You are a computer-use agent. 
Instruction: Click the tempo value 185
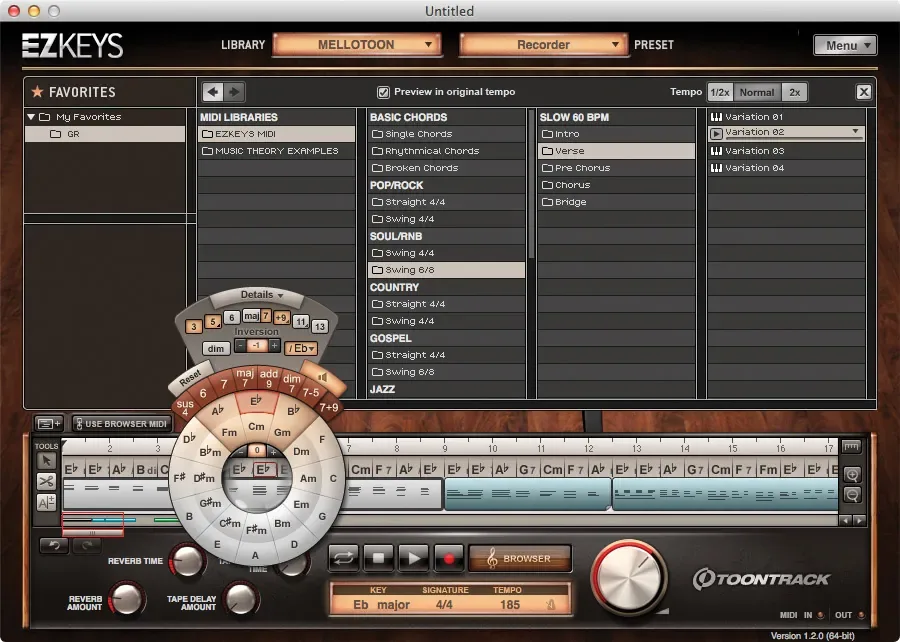pos(510,605)
